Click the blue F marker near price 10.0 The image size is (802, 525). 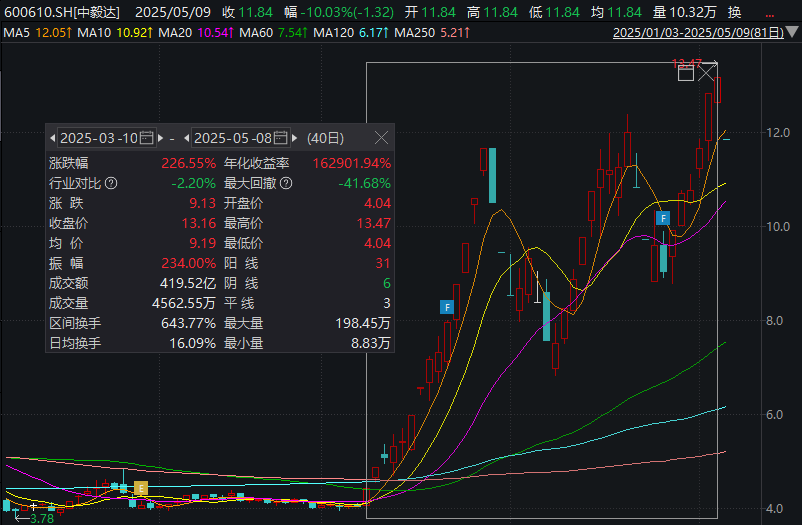coord(663,218)
